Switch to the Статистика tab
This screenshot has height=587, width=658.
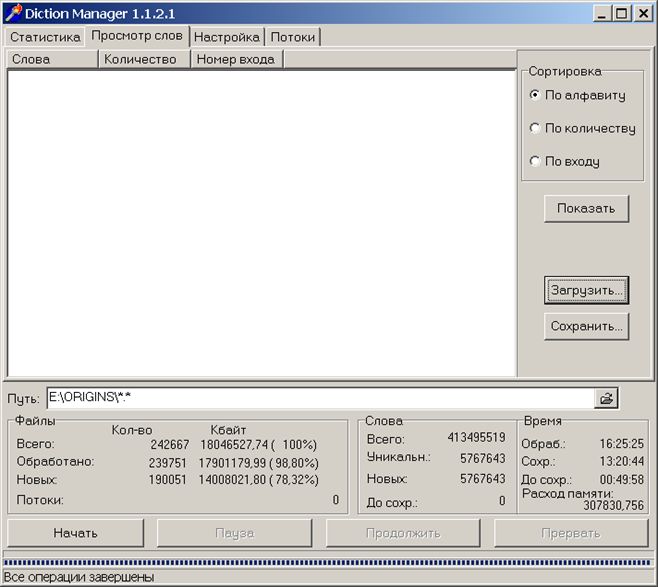pyautogui.click(x=45, y=37)
